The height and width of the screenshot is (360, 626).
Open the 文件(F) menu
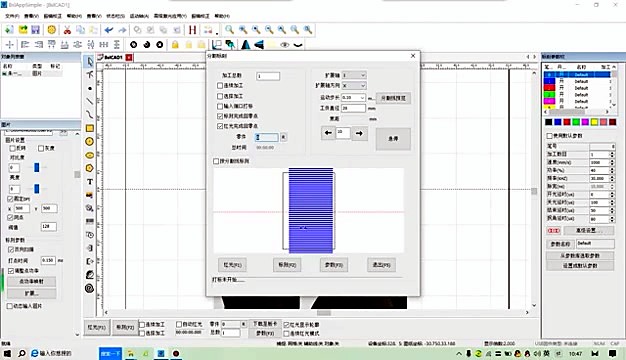pos(12,16)
